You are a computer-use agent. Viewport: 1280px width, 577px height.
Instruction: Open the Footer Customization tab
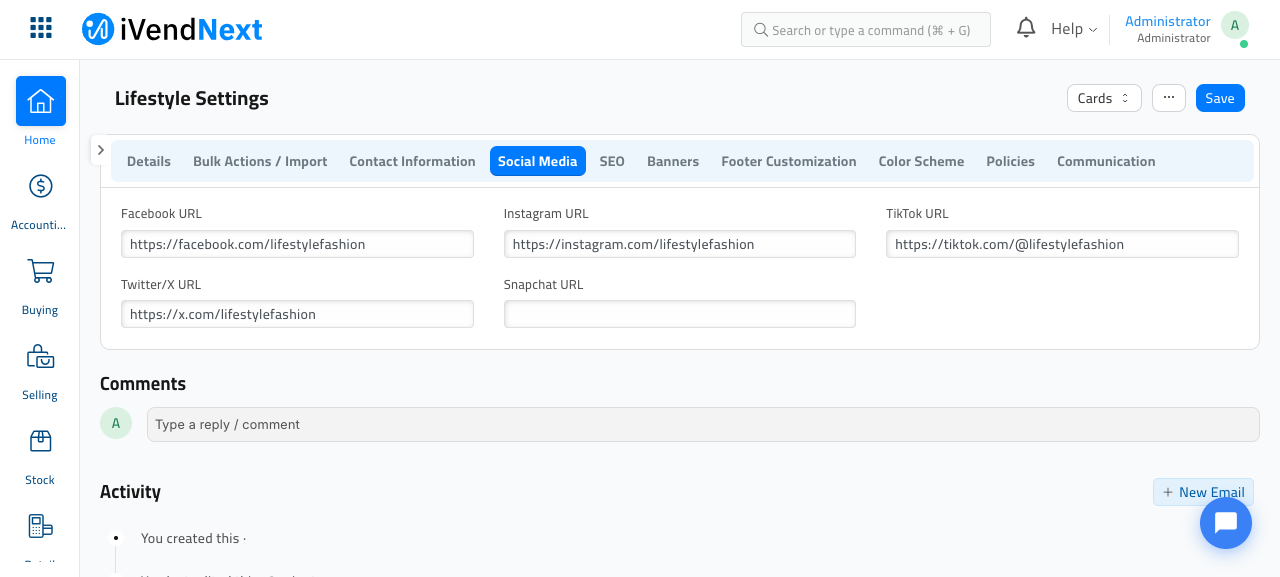point(789,161)
